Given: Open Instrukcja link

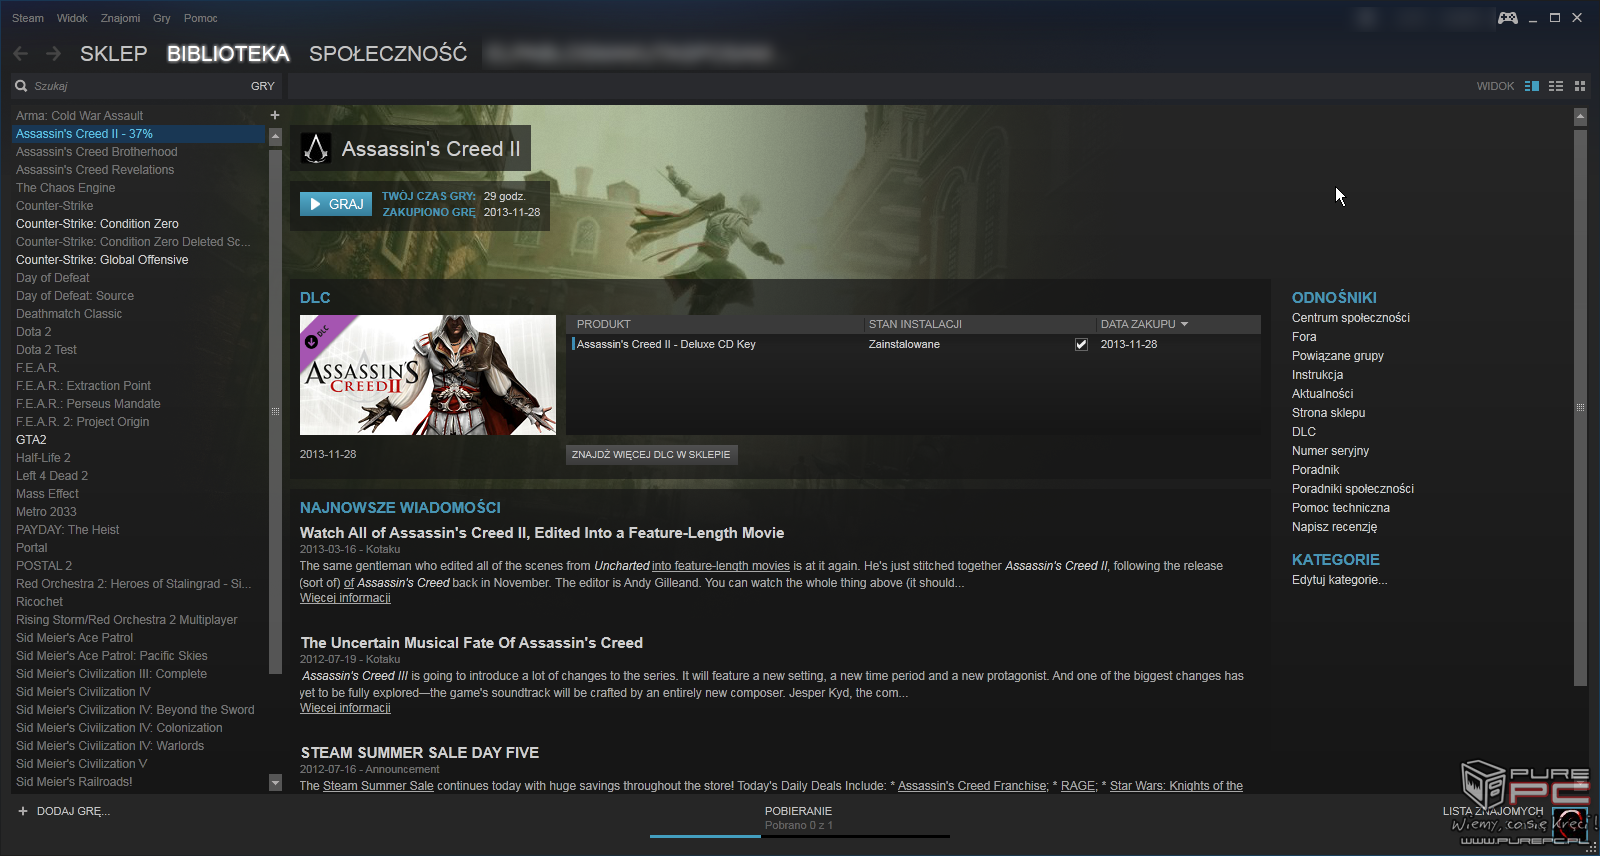Looking at the screenshot, I should [x=1318, y=375].
